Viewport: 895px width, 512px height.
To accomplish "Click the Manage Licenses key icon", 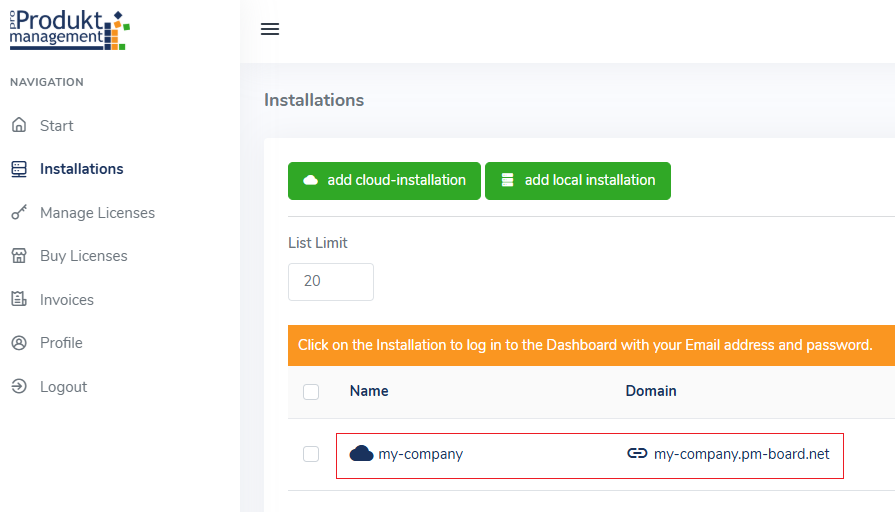I will (x=18, y=213).
